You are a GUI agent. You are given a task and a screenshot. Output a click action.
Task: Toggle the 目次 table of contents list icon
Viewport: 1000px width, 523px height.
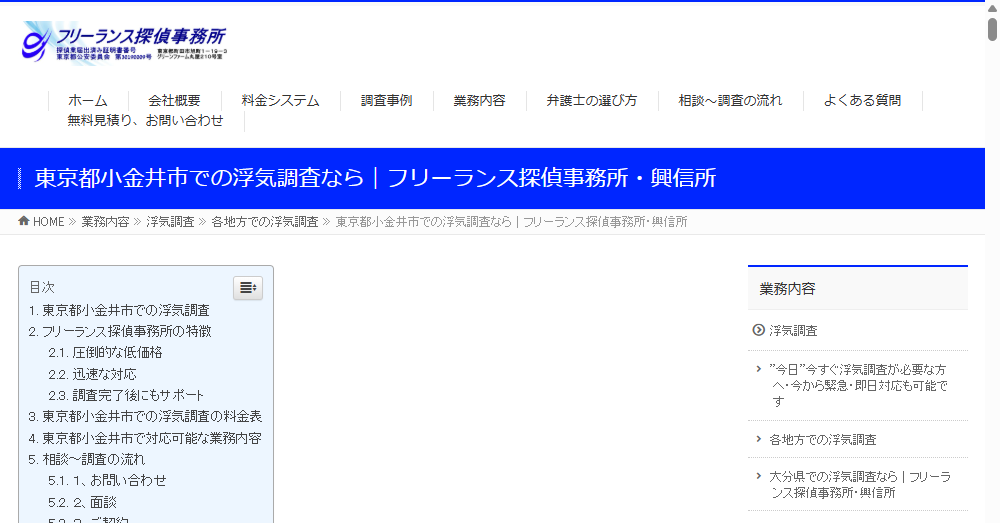[248, 288]
